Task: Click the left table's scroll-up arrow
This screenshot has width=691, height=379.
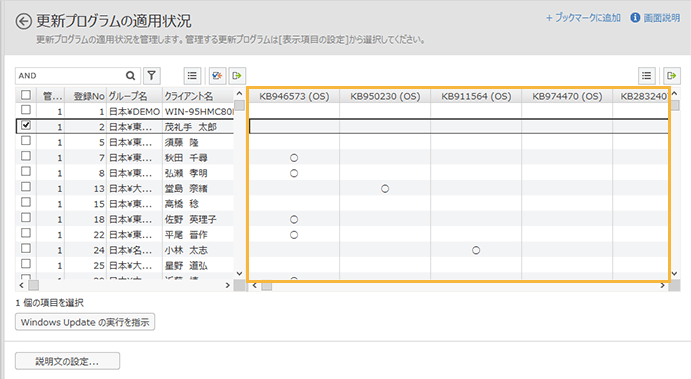Action: tap(239, 93)
